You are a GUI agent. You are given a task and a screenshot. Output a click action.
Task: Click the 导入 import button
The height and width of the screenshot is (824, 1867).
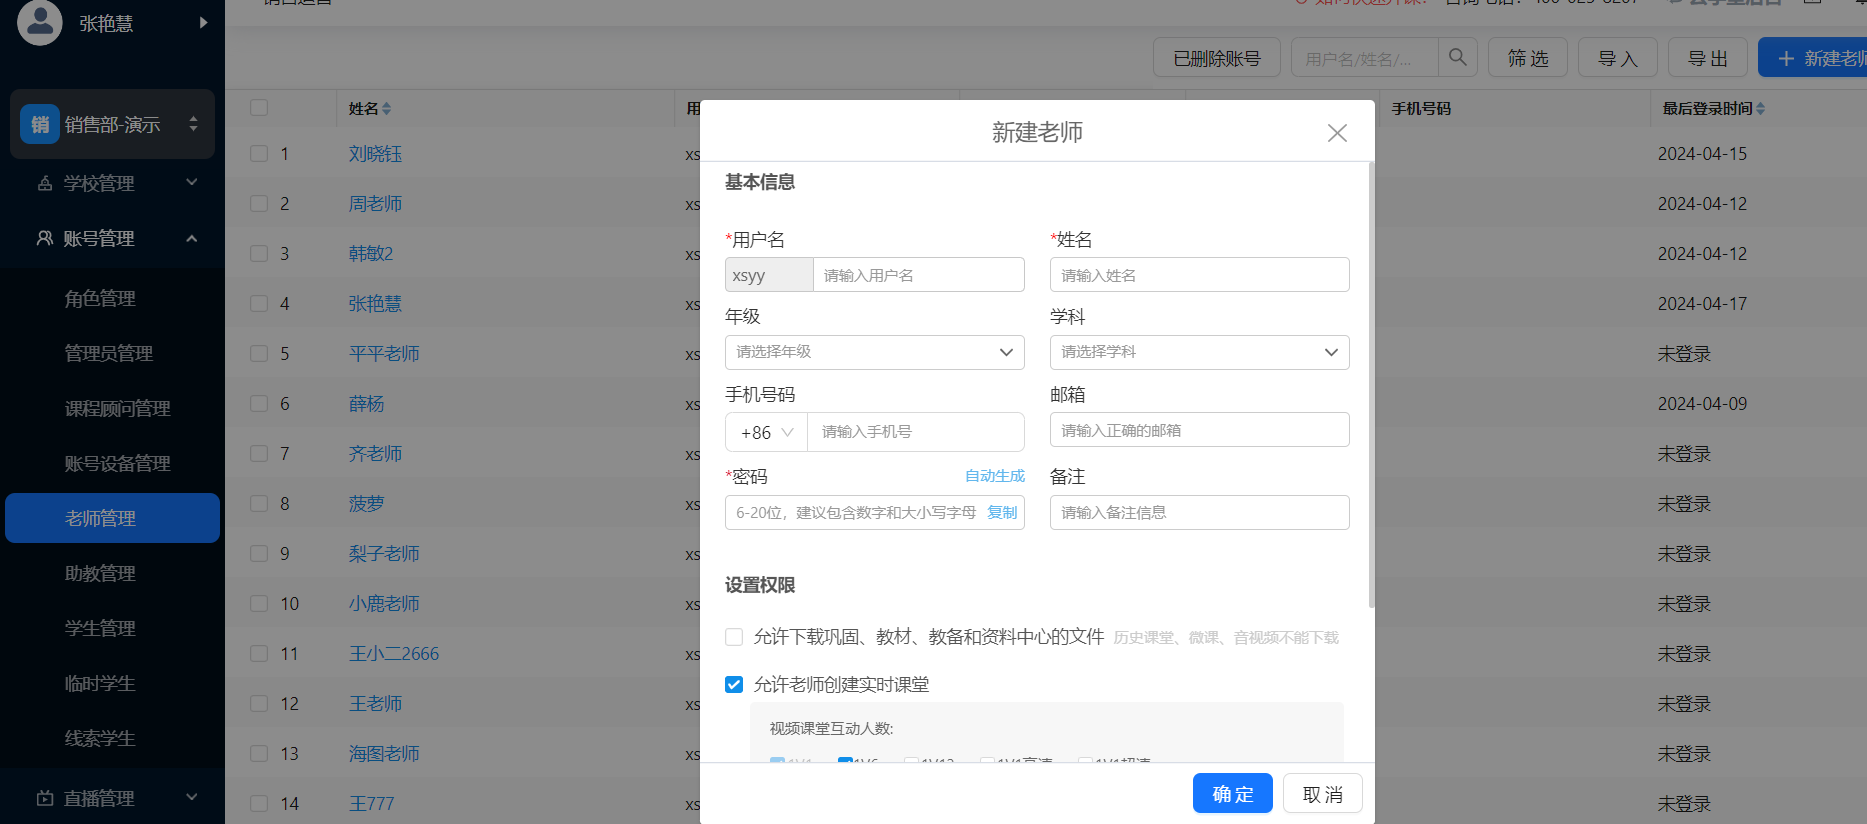click(x=1617, y=58)
